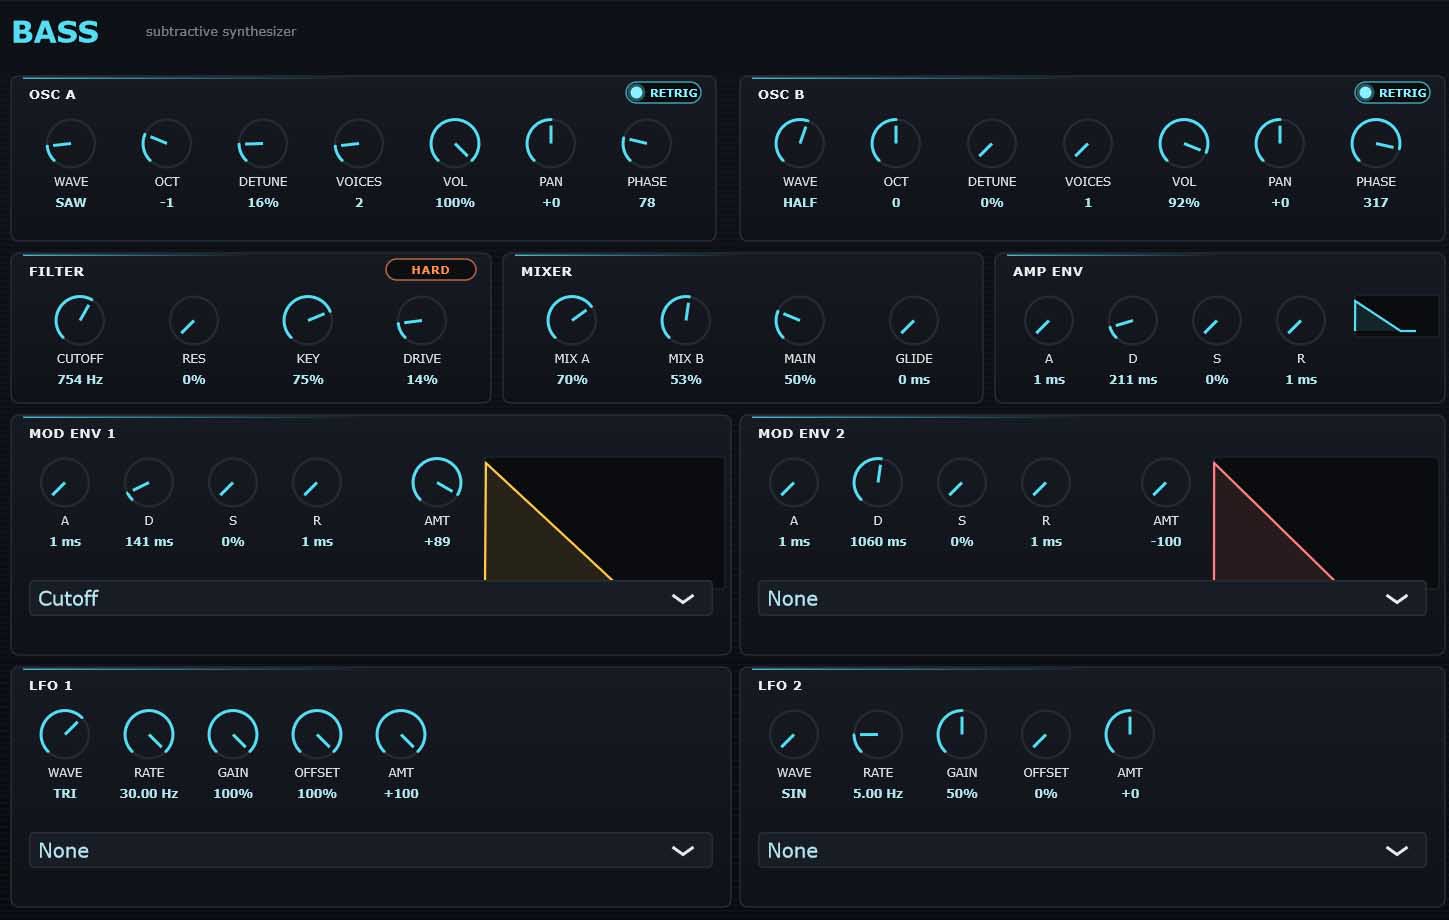Click OSC B DETUNE knob at 0%
This screenshot has height=920, width=1449.
tap(992, 144)
